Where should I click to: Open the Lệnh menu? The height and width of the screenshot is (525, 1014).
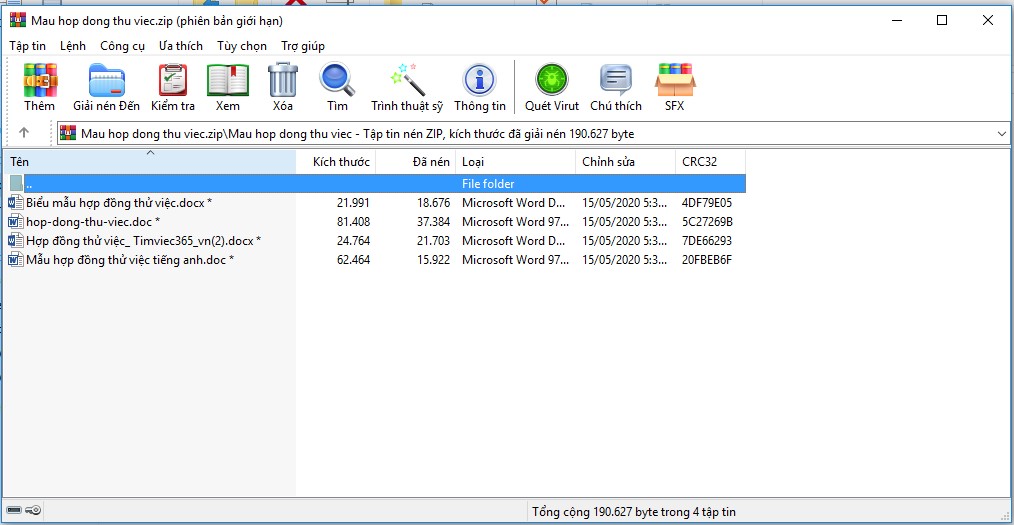[x=72, y=46]
